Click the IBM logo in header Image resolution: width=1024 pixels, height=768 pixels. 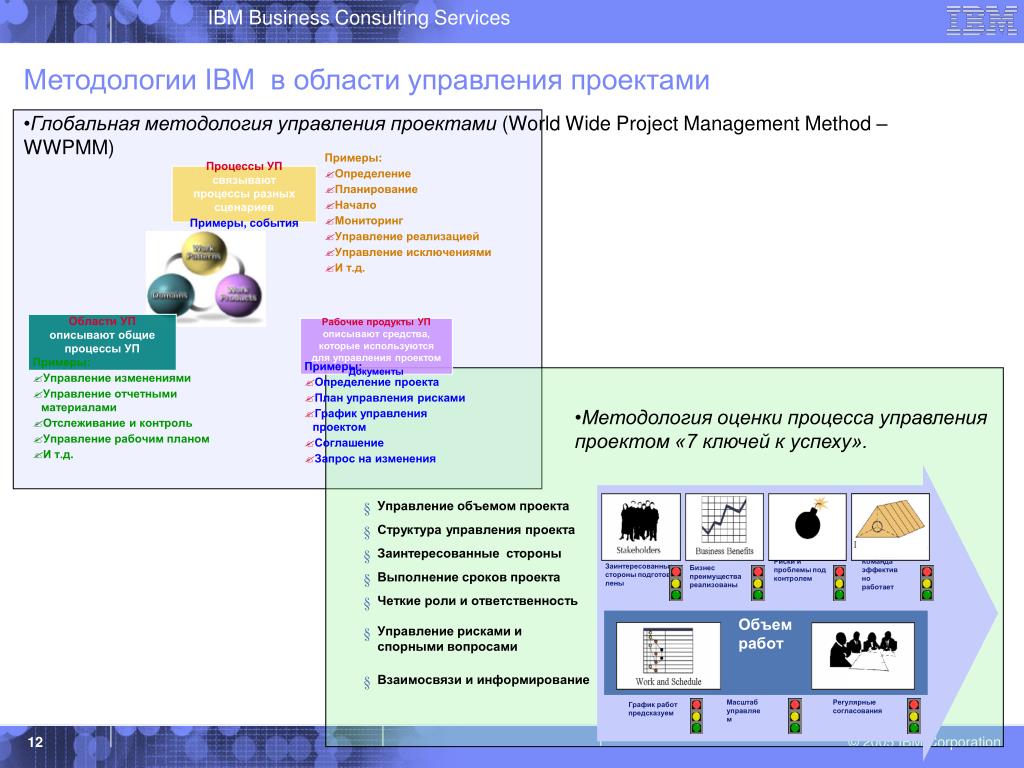point(981,20)
